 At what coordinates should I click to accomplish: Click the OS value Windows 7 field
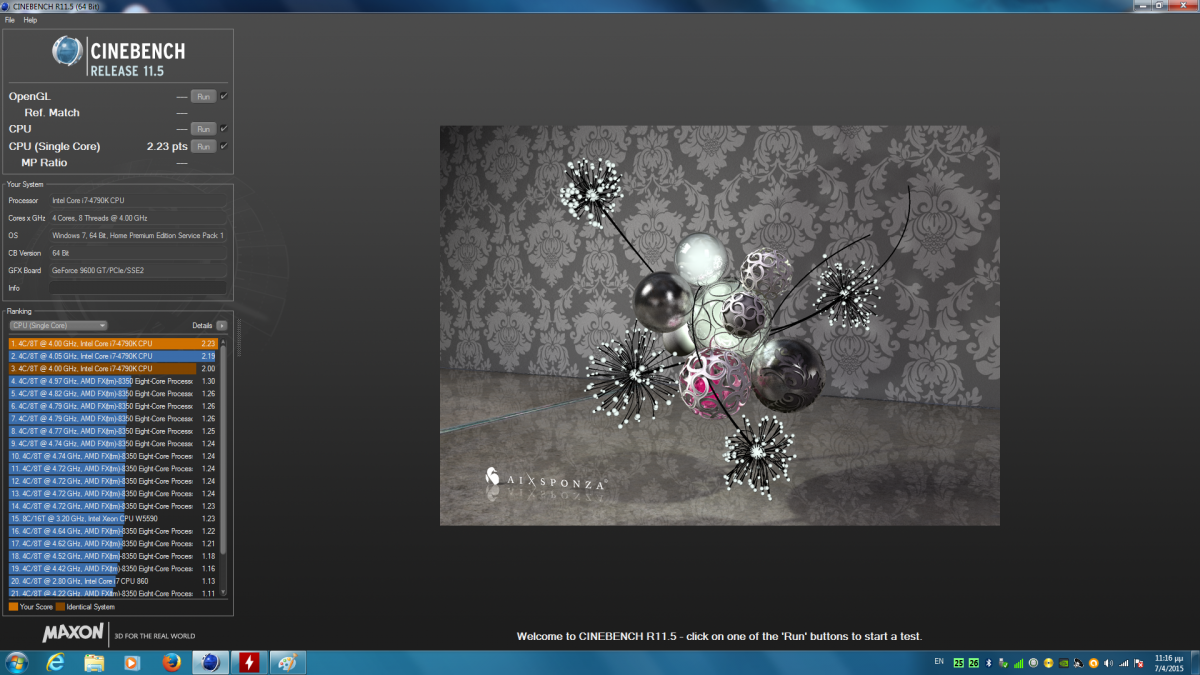138,235
